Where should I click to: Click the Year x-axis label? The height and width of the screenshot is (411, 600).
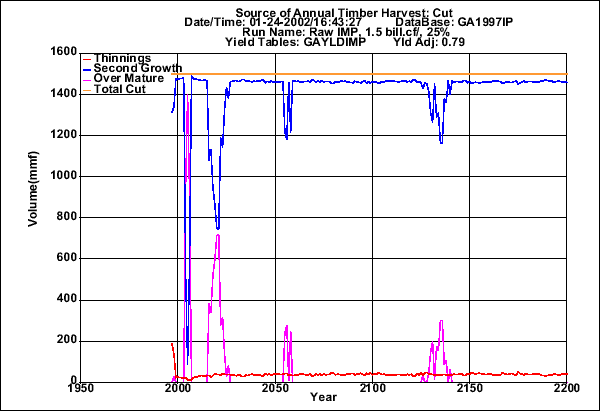point(323,398)
